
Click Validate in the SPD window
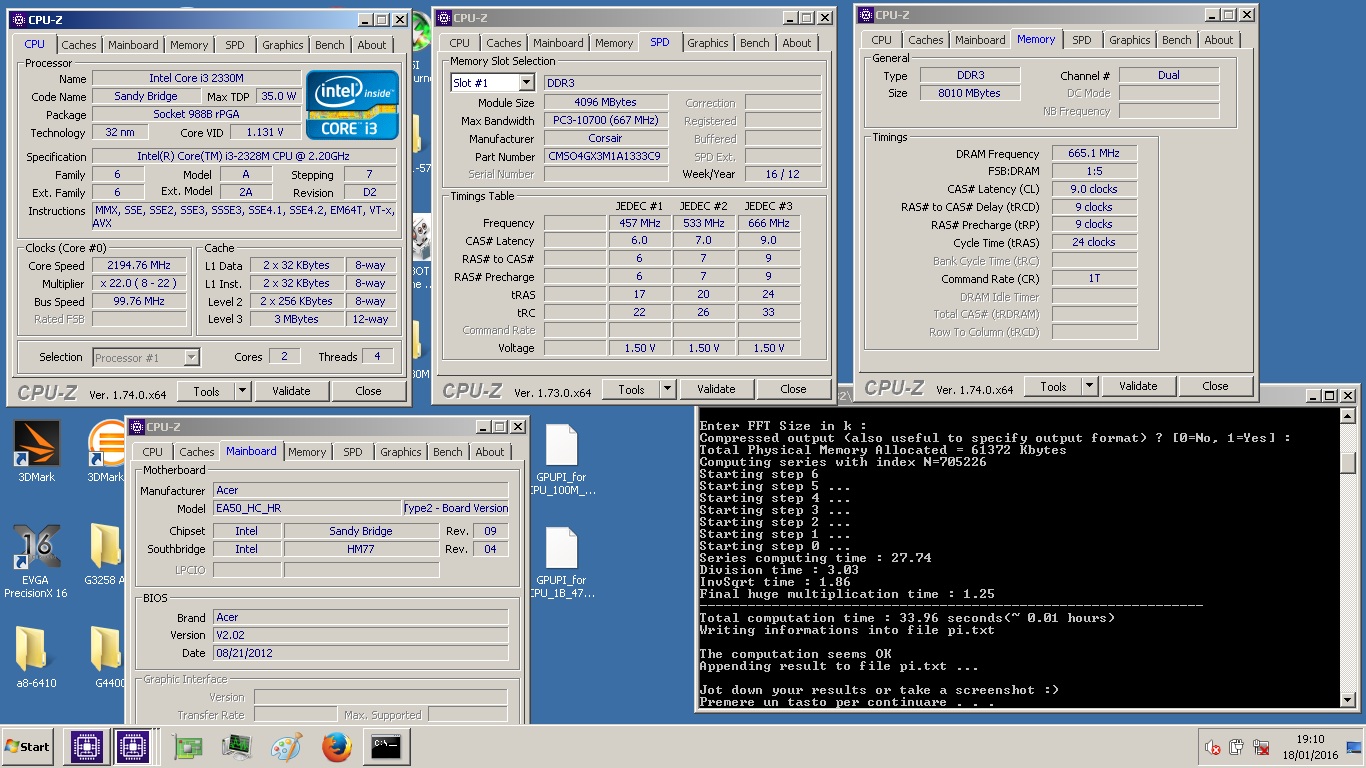[716, 389]
